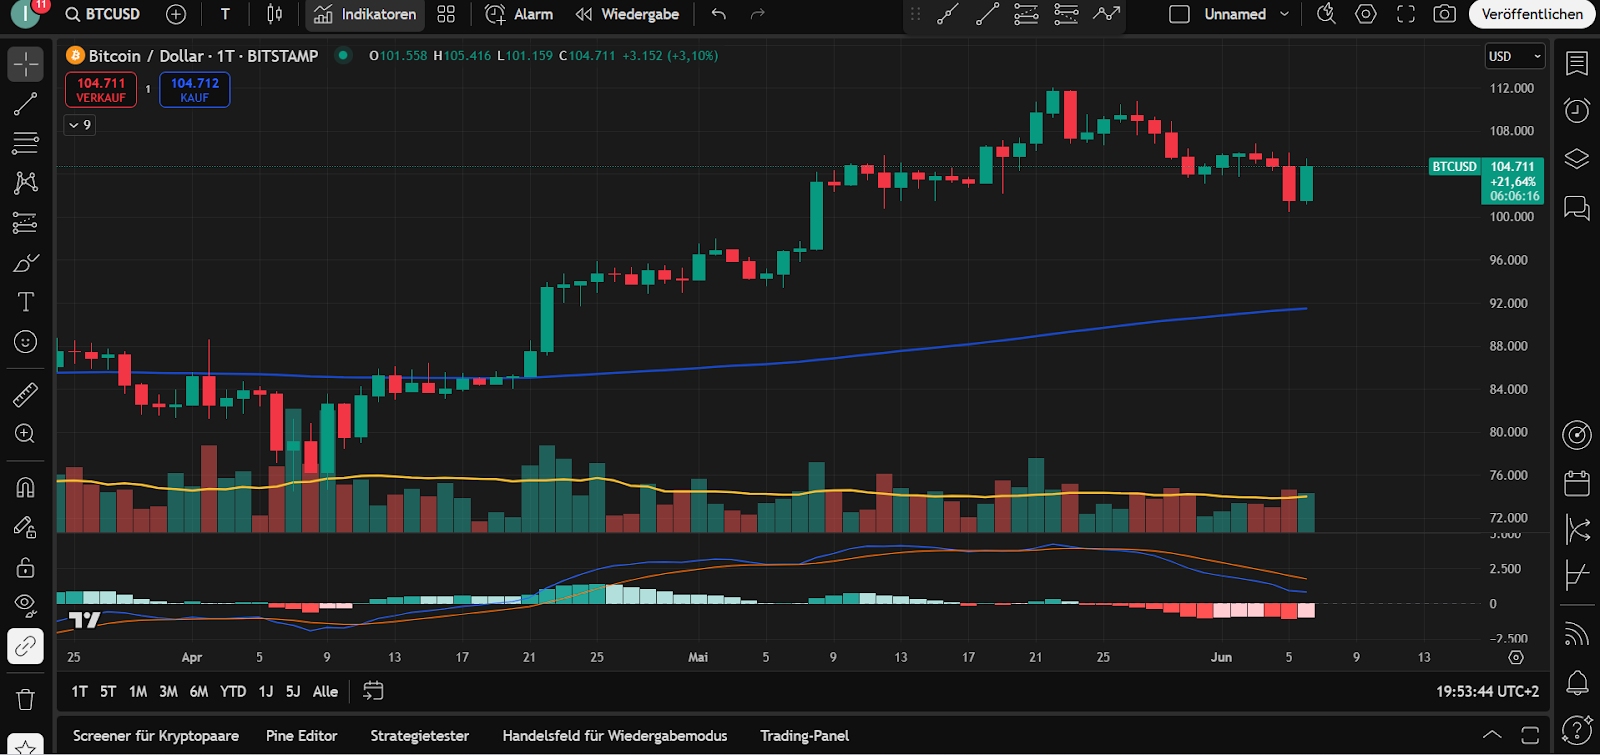Viewport: 1600px width, 755px height.
Task: Set the range to Alle
Action: (x=325, y=691)
